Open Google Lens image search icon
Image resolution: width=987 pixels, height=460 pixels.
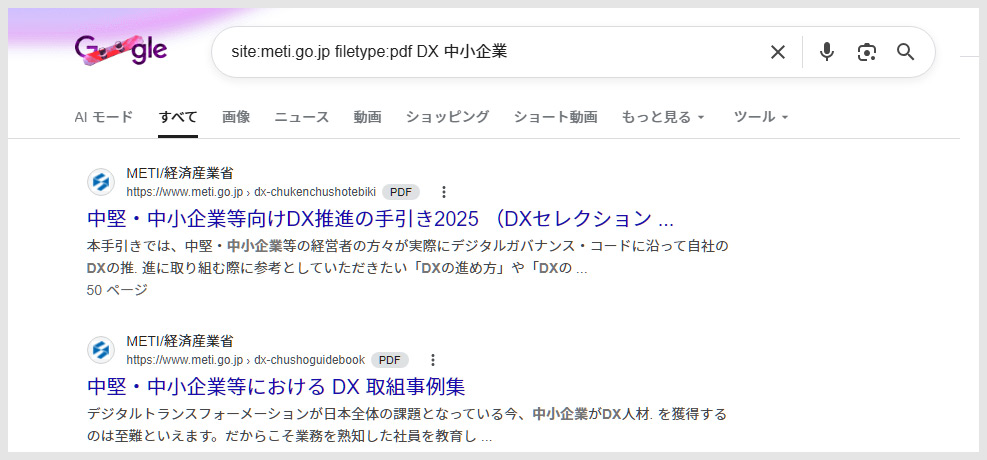click(x=867, y=52)
